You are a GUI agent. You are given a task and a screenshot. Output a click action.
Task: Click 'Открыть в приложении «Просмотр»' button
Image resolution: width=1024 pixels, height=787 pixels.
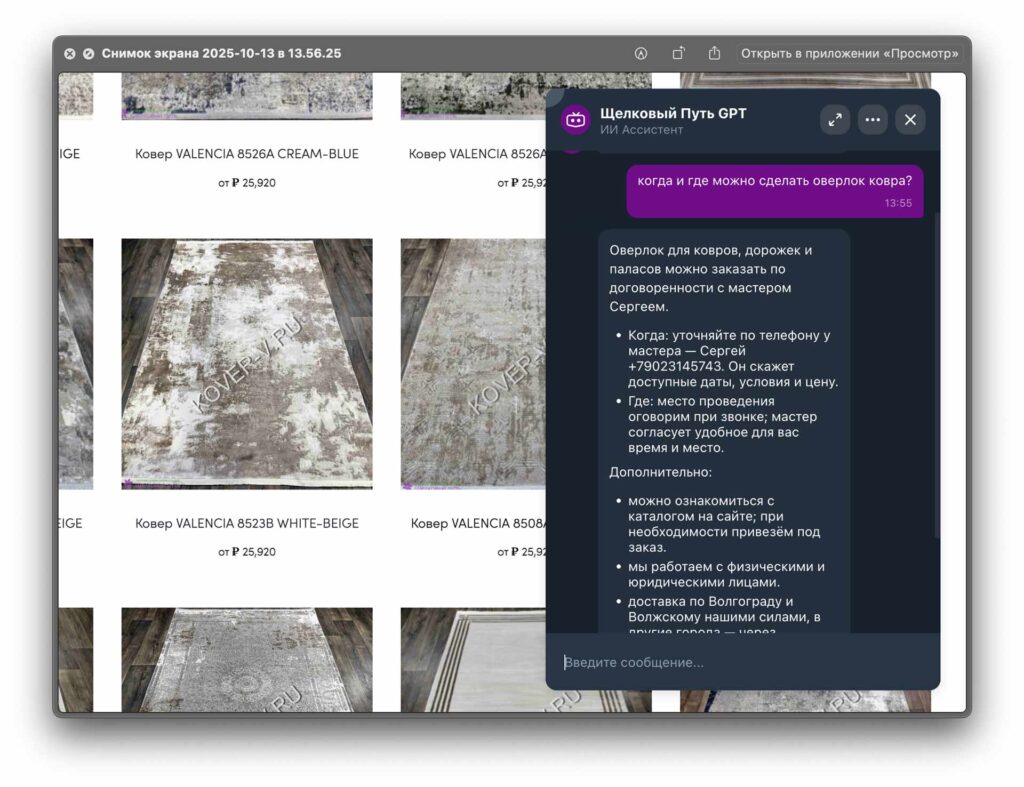[850, 53]
